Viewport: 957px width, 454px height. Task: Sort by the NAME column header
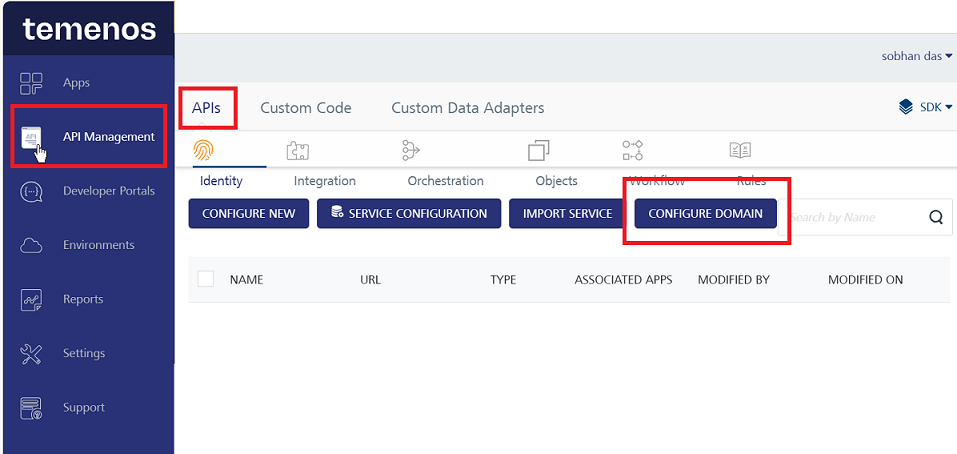pos(247,280)
